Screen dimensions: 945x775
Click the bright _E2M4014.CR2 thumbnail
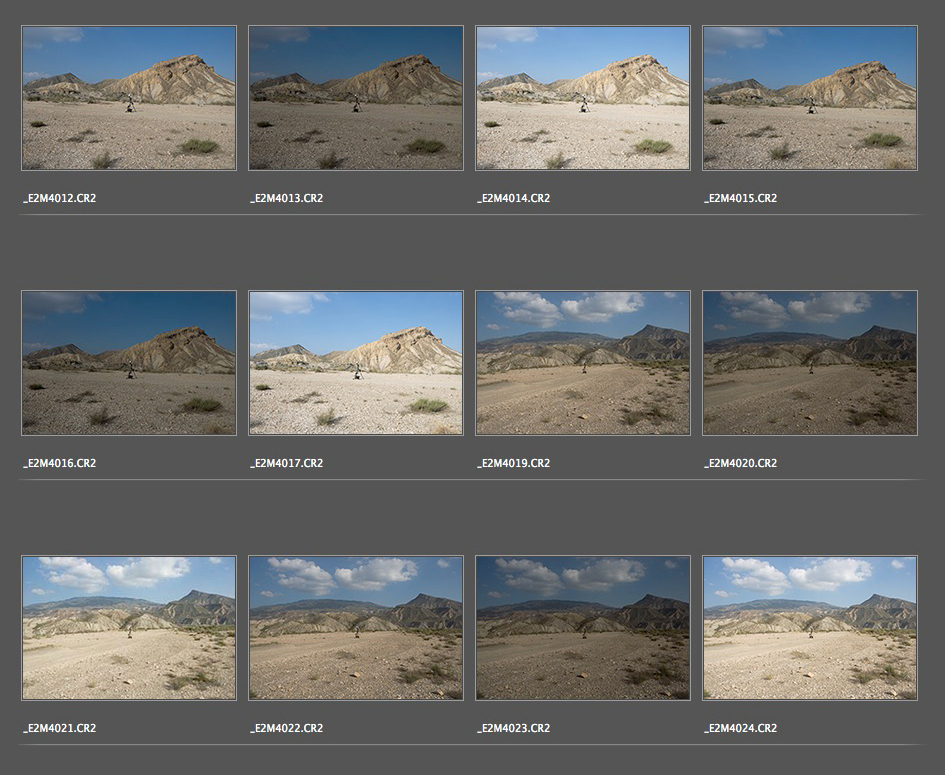[x=583, y=98]
